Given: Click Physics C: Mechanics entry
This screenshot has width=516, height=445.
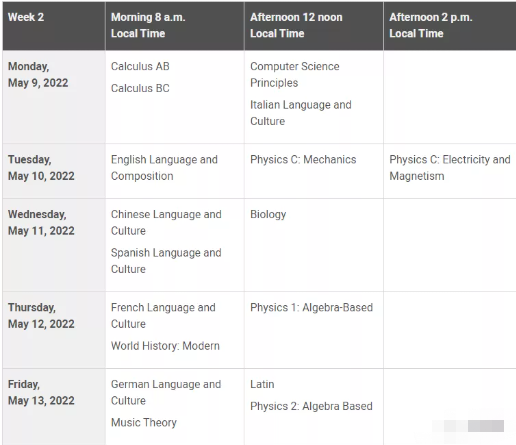Looking at the screenshot, I should click(303, 160).
